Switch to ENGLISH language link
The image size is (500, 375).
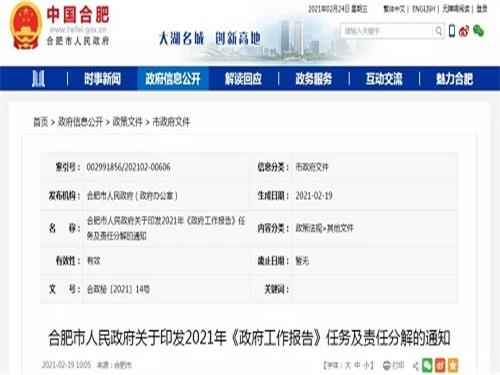423,9
